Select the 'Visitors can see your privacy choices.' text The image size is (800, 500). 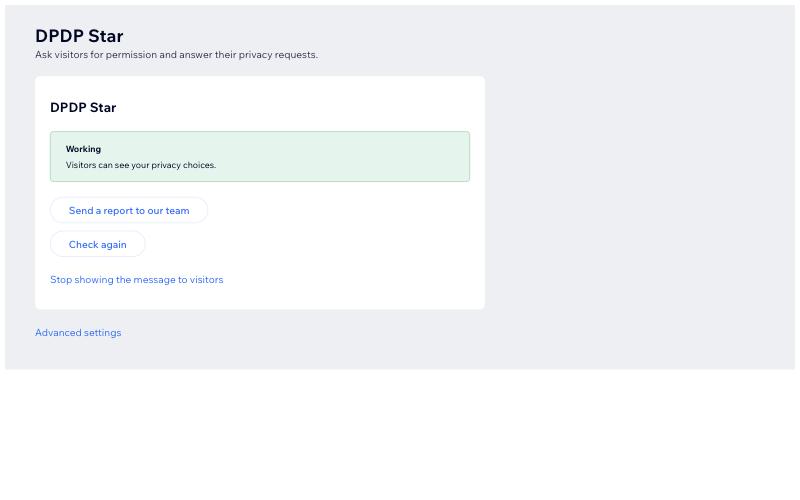[x=141, y=165]
